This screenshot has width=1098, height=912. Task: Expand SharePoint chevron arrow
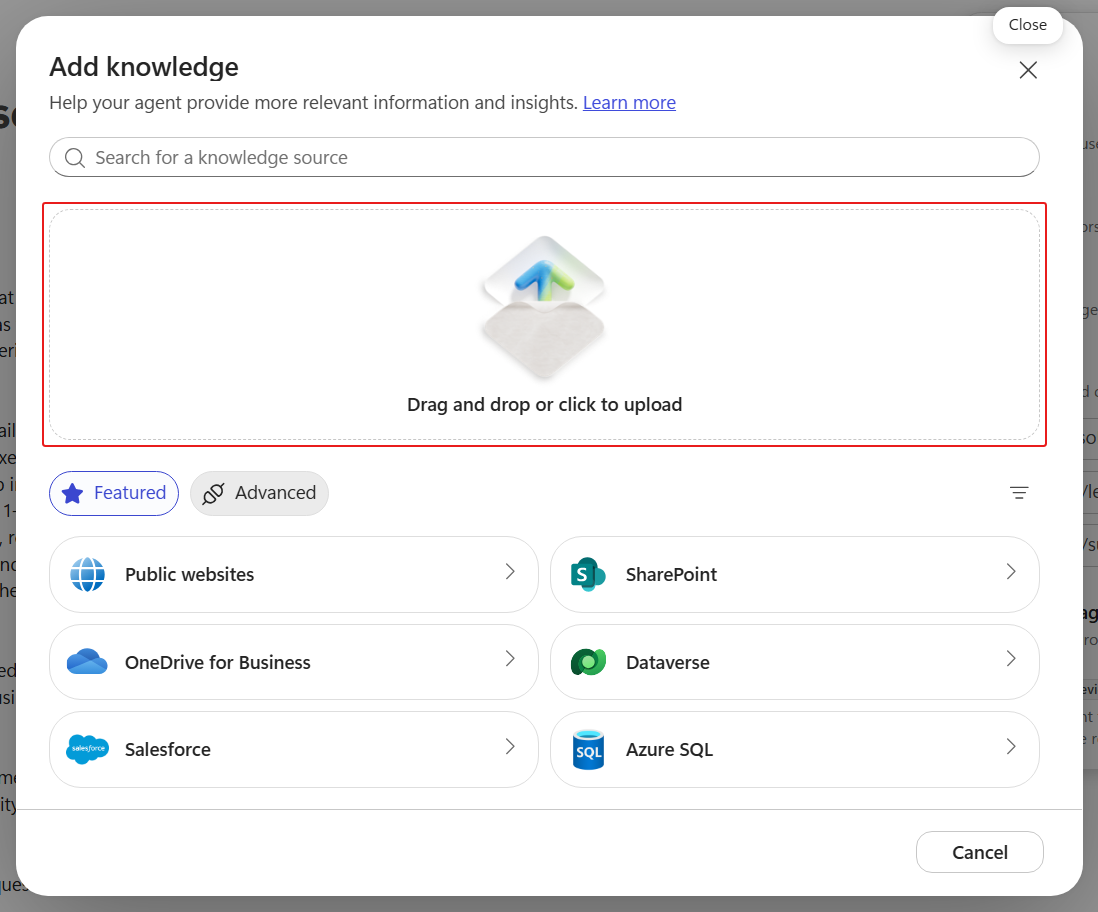coord(1011,572)
